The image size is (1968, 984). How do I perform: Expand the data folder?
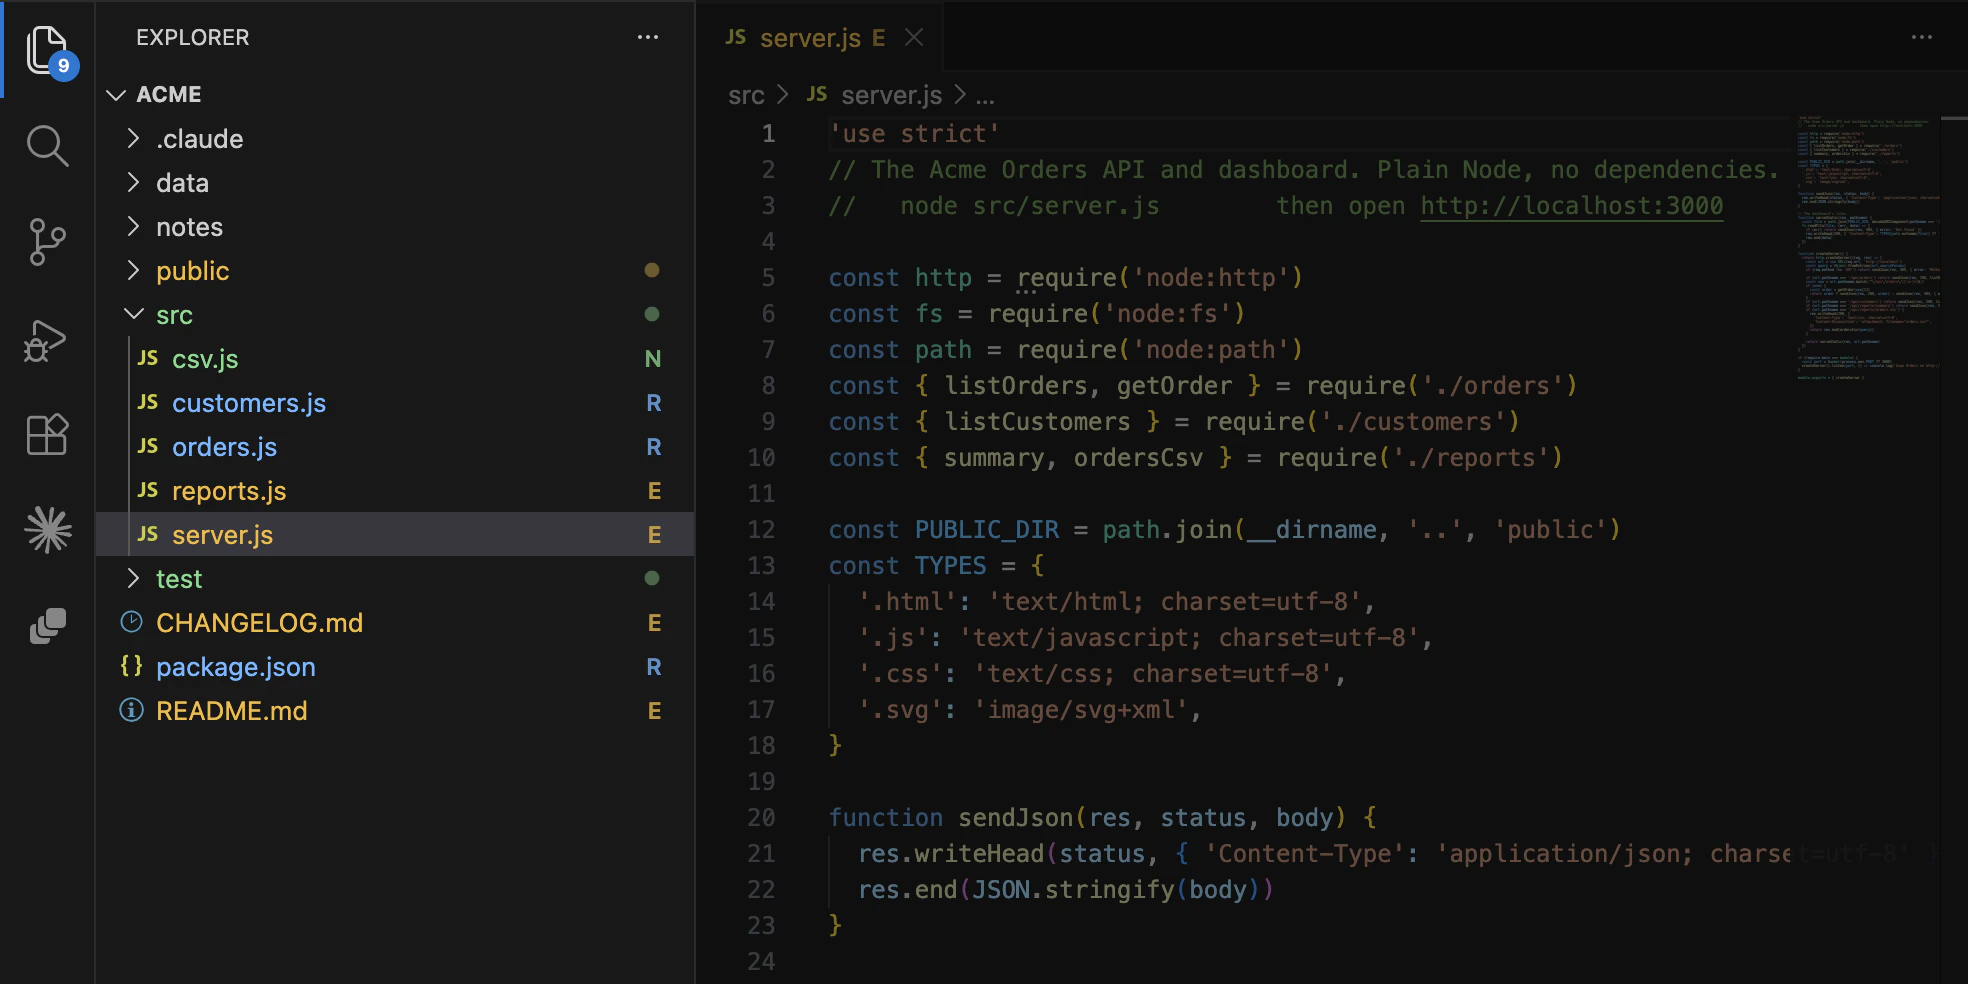133,182
